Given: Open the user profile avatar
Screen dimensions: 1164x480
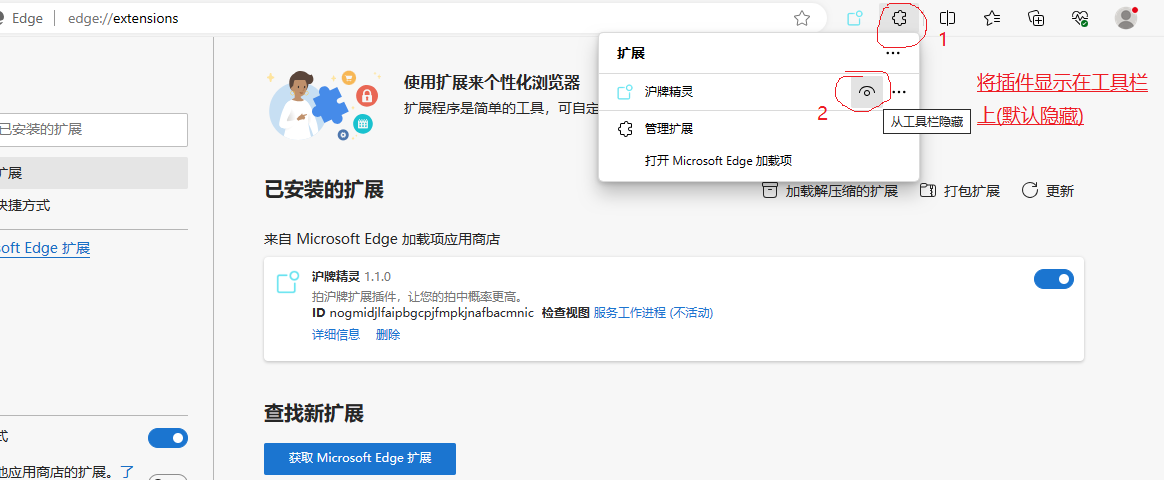Looking at the screenshot, I should tap(1126, 19).
